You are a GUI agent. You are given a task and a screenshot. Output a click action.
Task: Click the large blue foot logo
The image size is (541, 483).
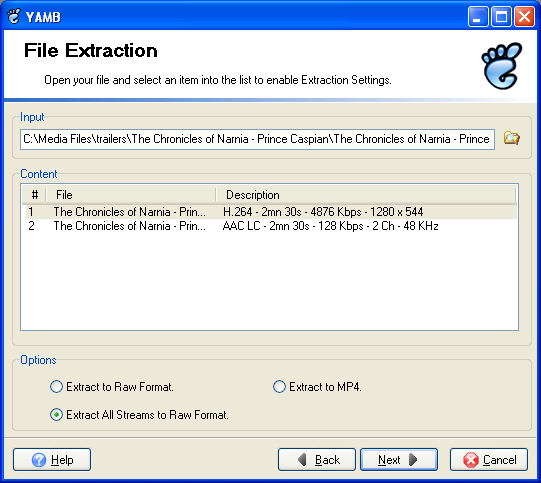pos(502,66)
